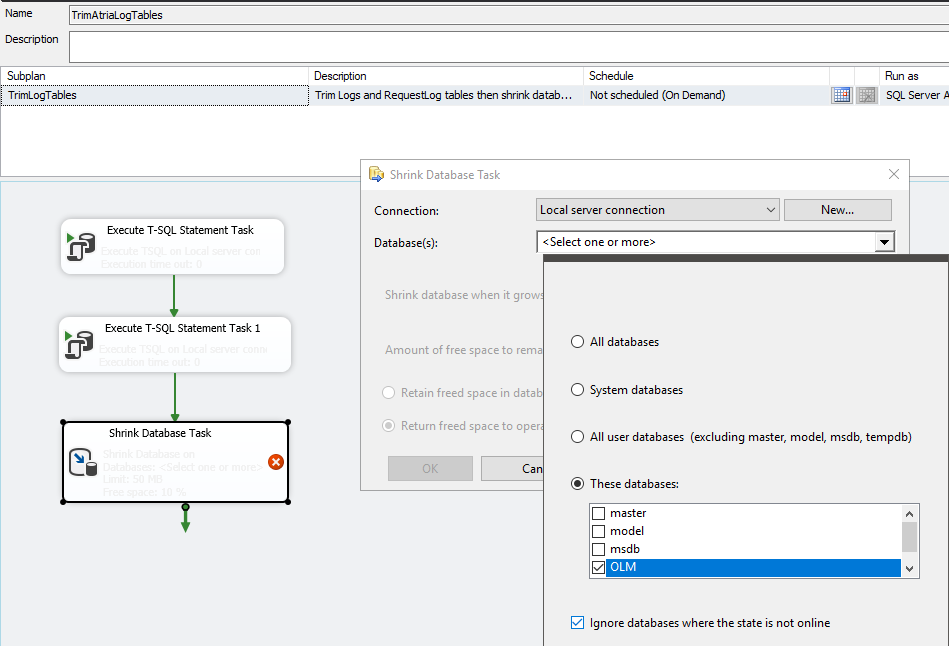949x646 pixels.
Task: Click the subplan schedule calendar icon
Action: pyautogui.click(x=841, y=95)
